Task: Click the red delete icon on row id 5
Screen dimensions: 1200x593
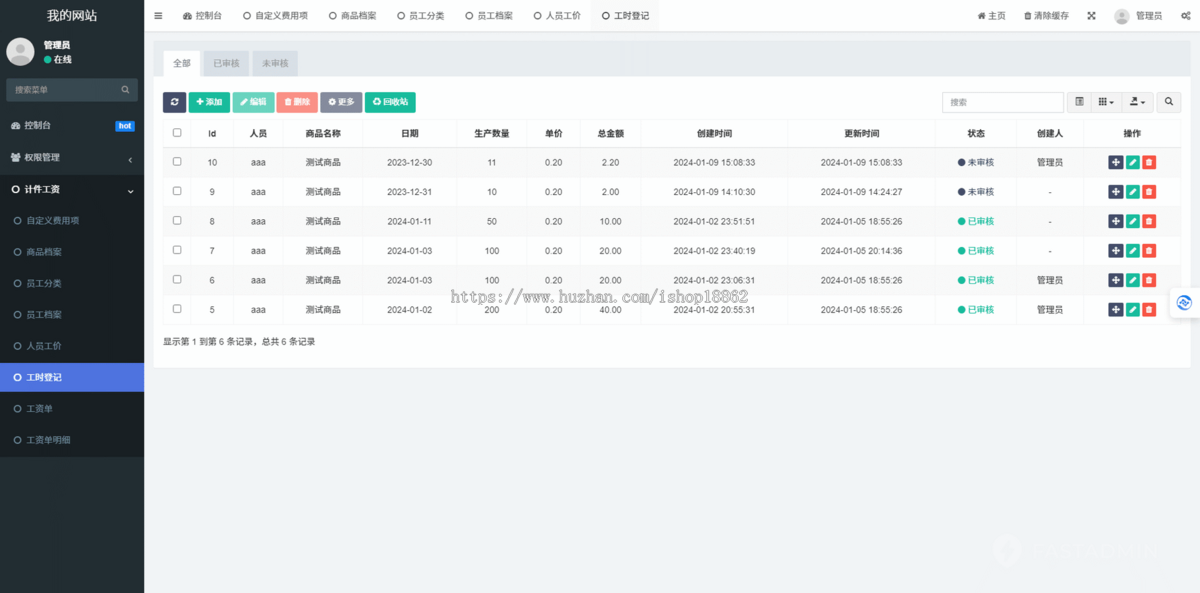Action: (x=1147, y=309)
